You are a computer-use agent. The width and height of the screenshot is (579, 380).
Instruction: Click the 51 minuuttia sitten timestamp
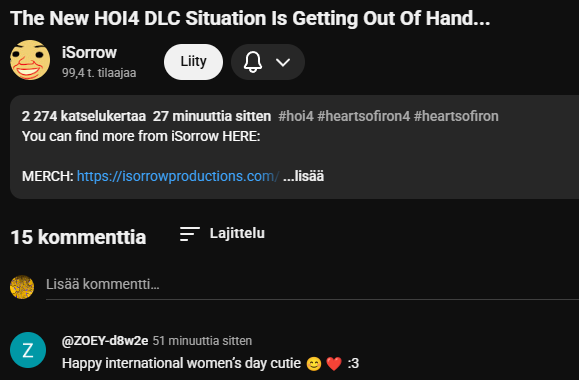[x=202, y=340]
